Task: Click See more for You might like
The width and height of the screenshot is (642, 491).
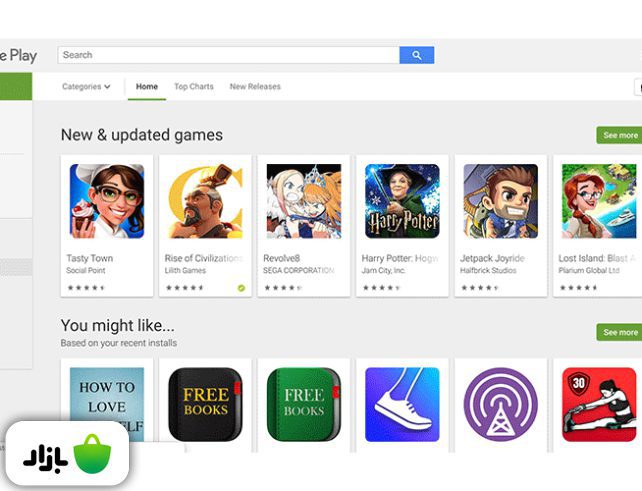Action: (x=619, y=332)
